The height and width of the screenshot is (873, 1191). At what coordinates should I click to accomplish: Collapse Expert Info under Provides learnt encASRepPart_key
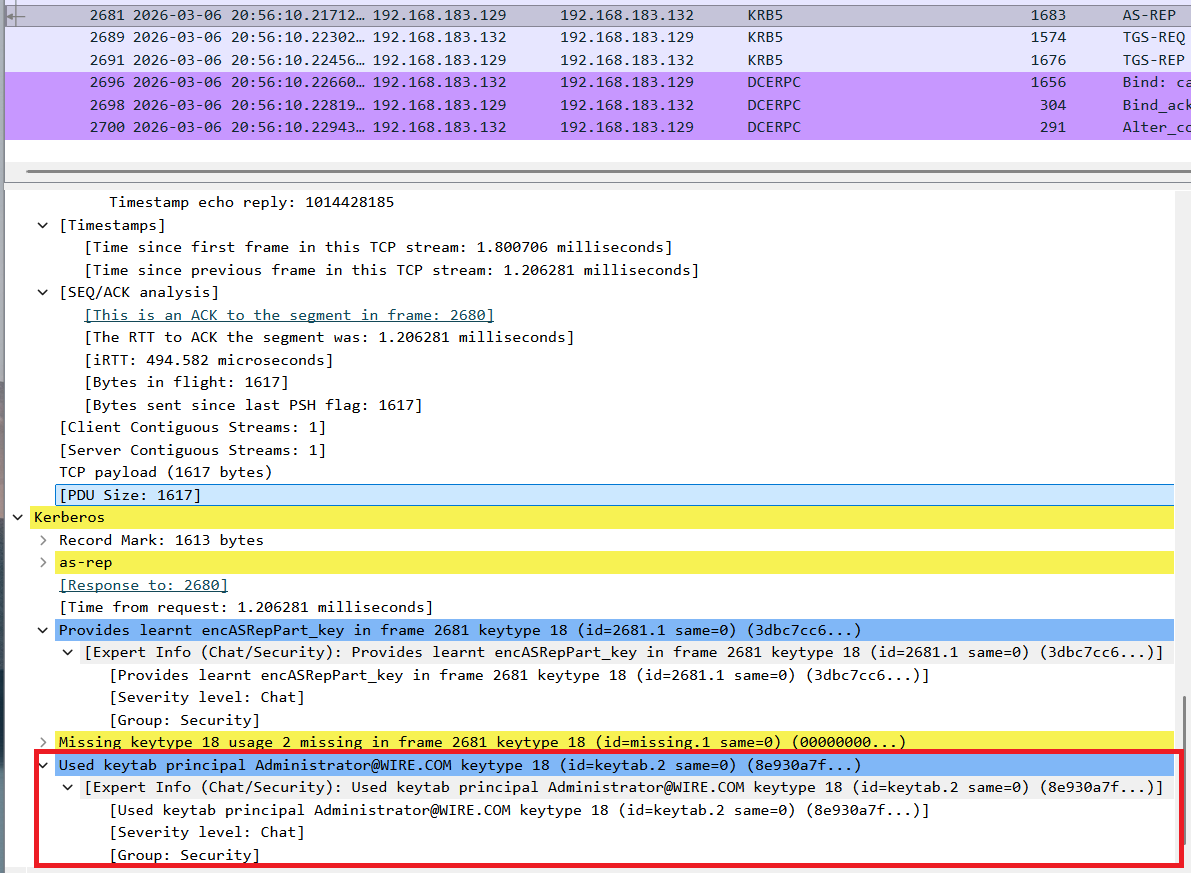pos(68,653)
